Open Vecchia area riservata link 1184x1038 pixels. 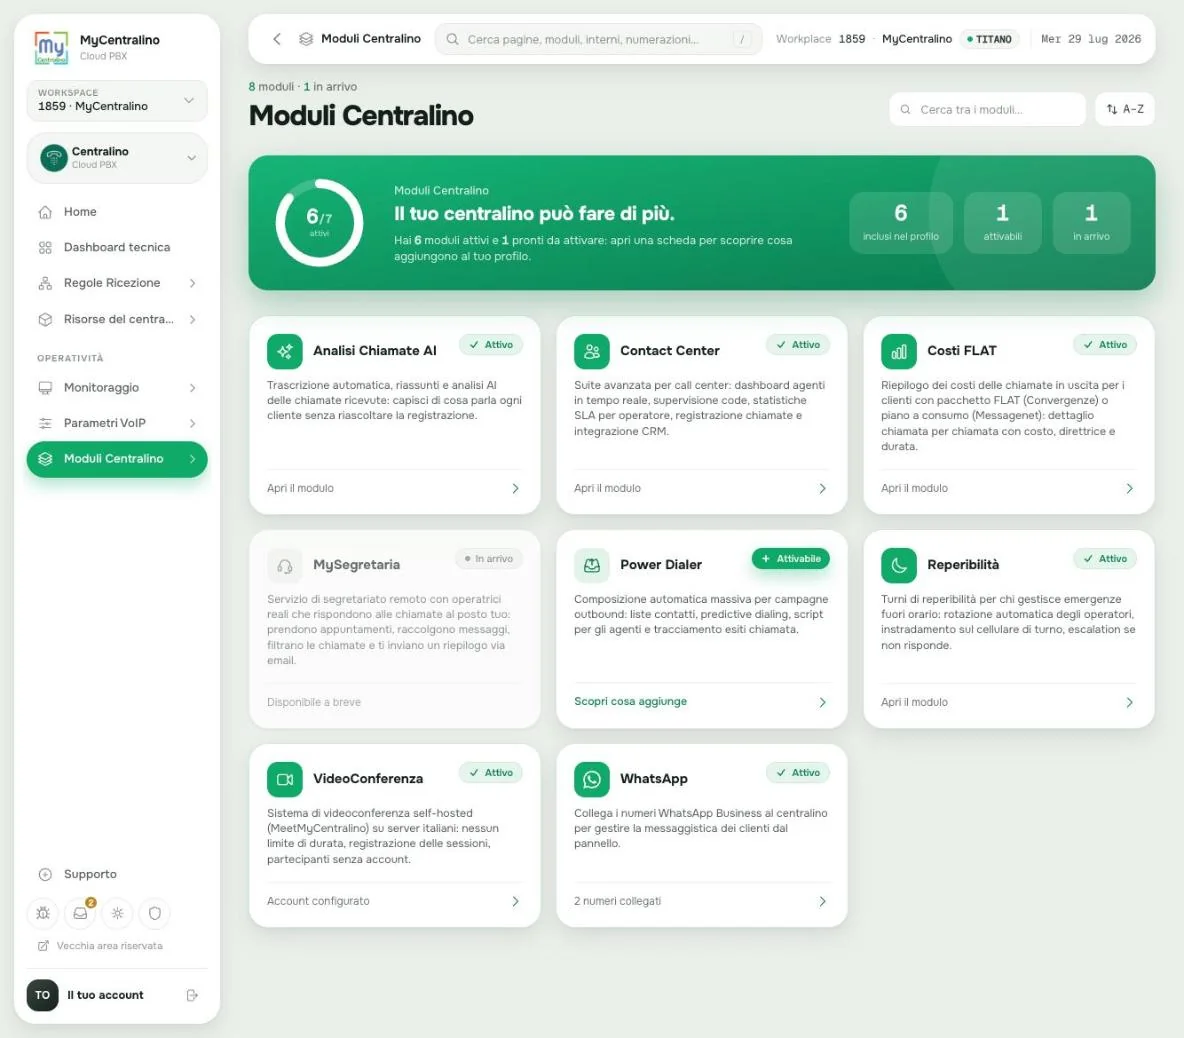100,946
